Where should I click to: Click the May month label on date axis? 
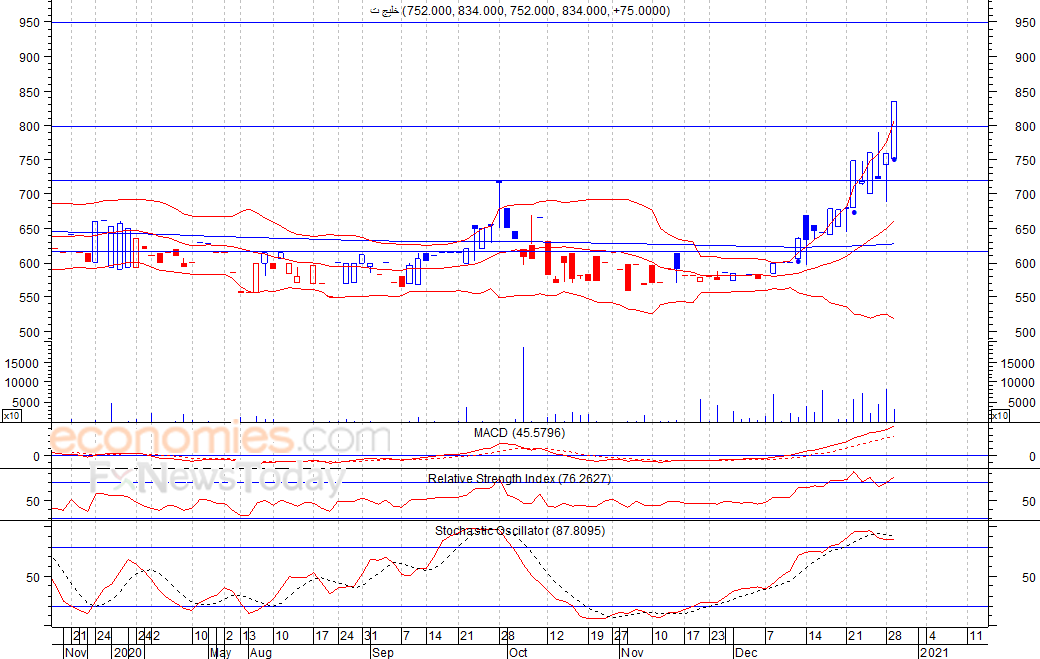click(220, 652)
